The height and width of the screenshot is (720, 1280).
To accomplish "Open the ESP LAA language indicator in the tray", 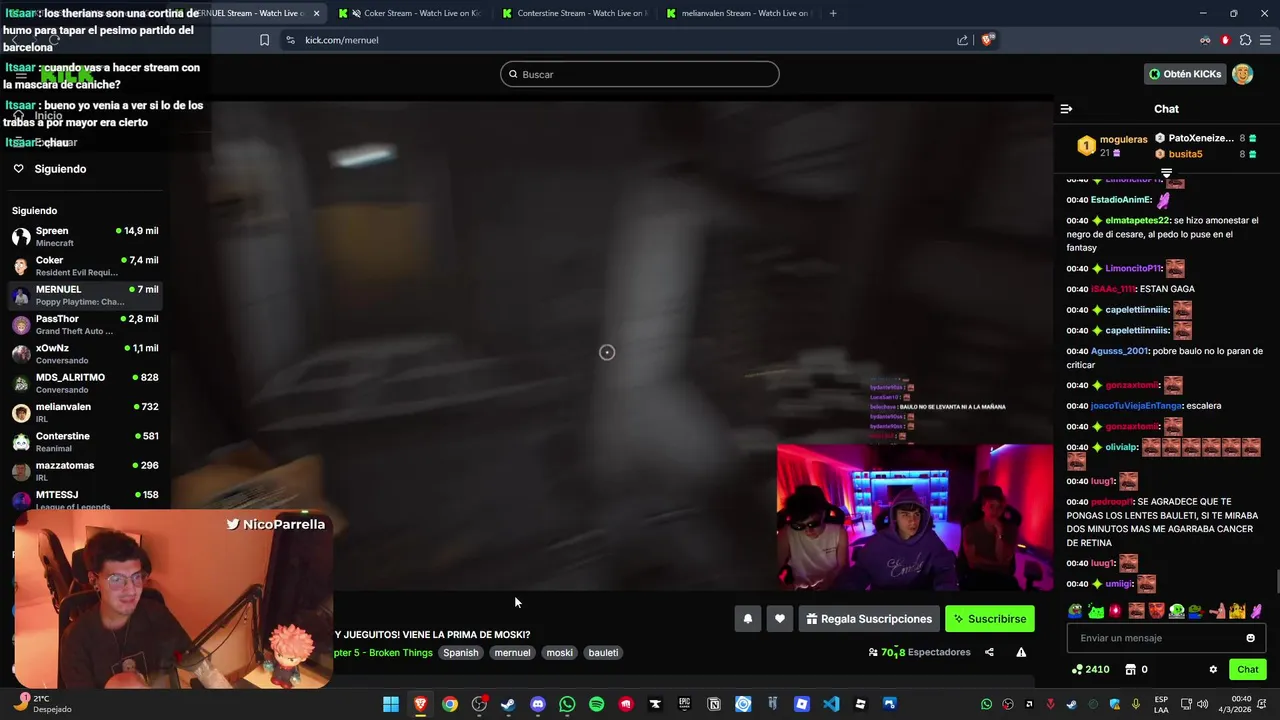I will 1162,704.
